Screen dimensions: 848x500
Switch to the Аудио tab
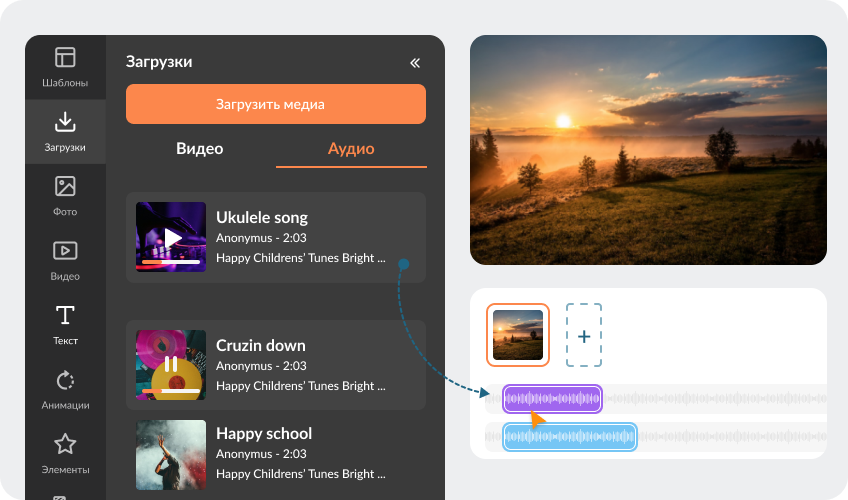click(351, 149)
